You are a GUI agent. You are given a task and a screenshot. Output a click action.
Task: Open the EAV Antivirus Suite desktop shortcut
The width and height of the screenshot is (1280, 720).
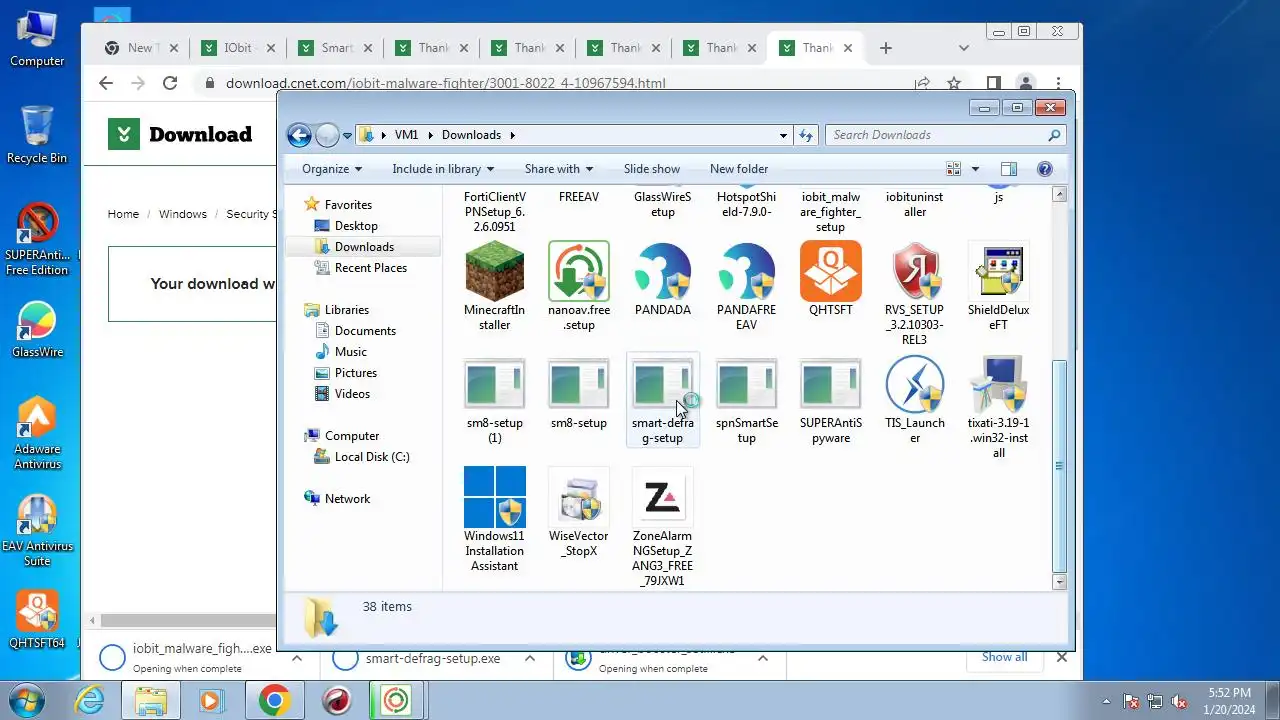coord(37,530)
